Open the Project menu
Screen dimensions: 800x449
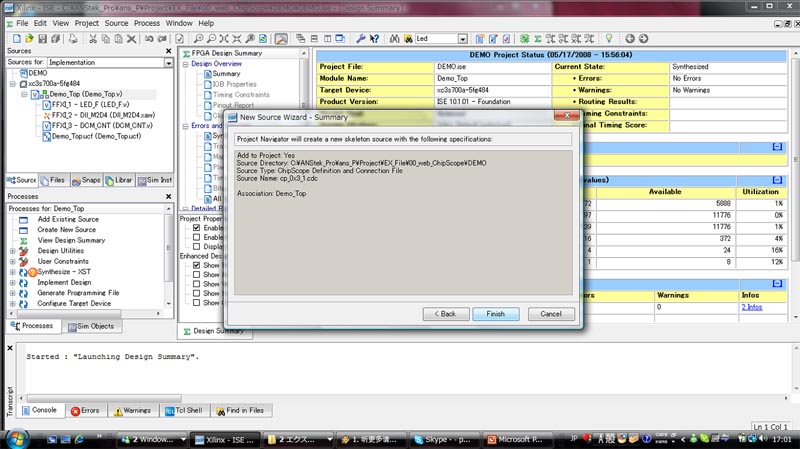coord(87,23)
